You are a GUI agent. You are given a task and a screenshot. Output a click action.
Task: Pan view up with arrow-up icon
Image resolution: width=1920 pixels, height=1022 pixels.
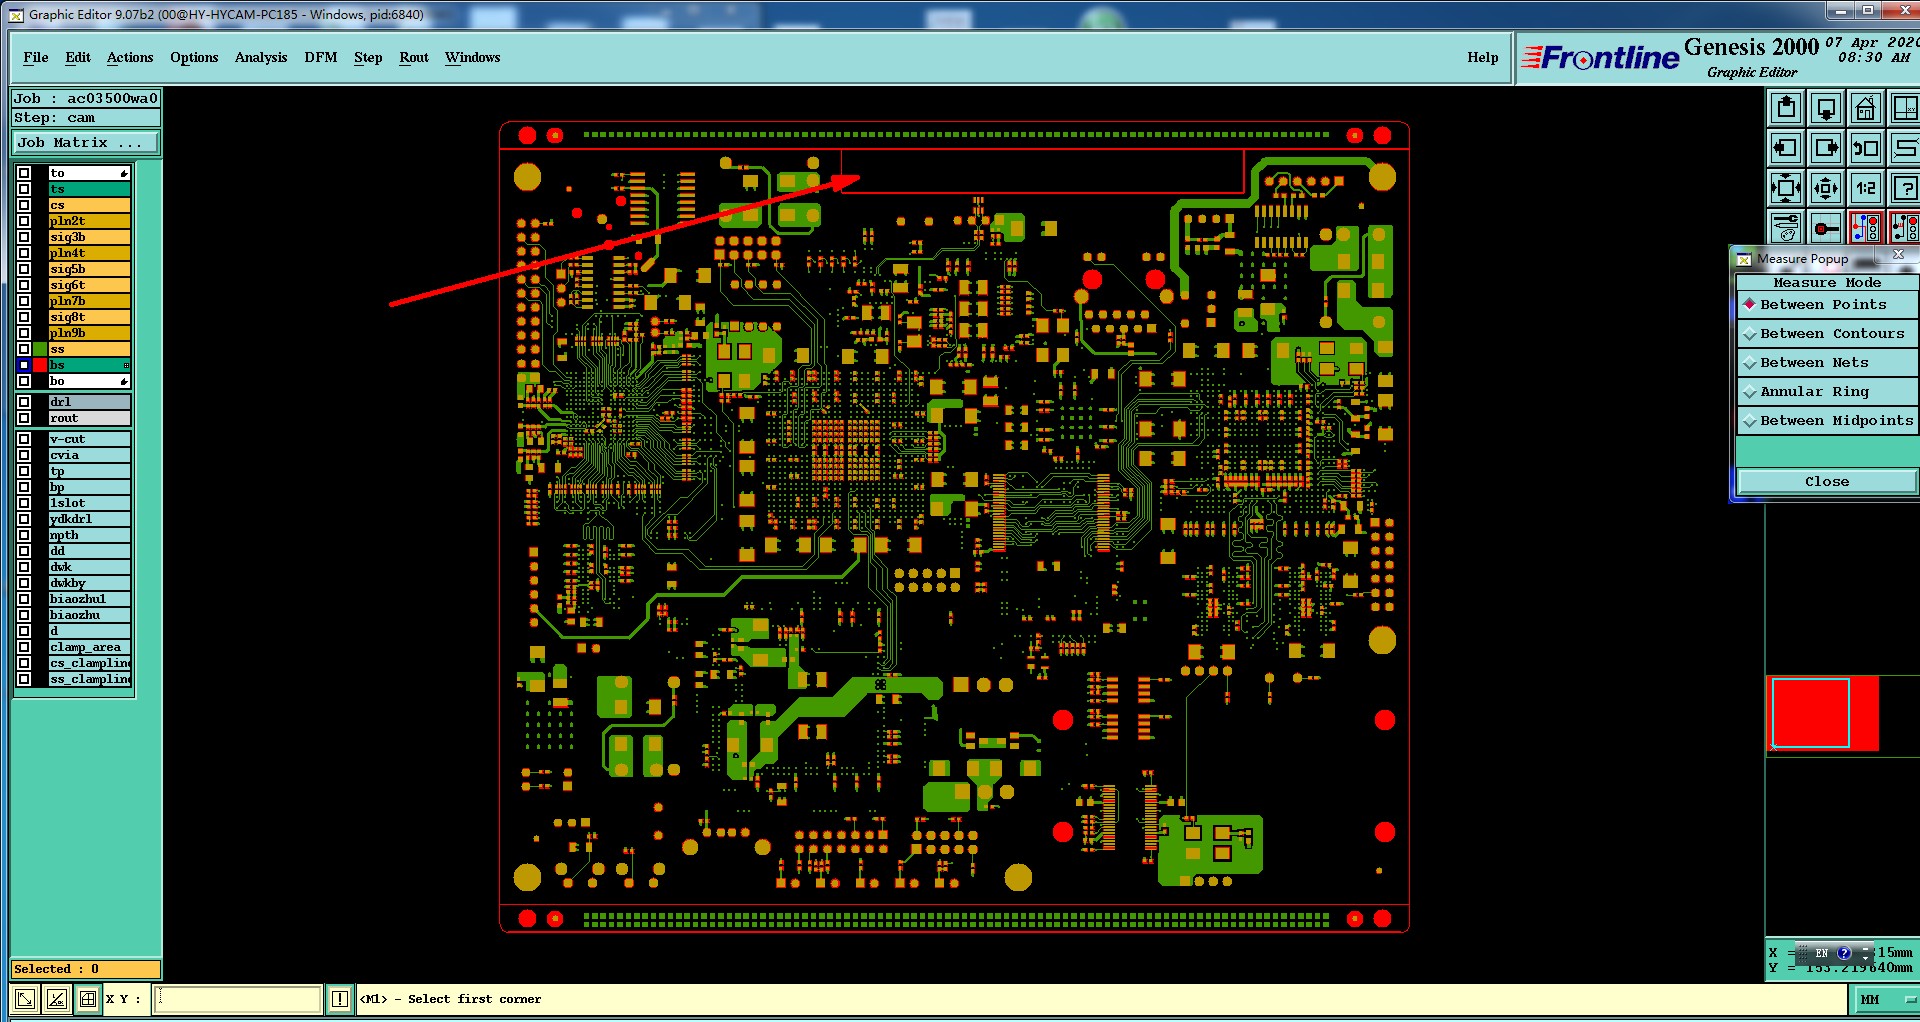(1786, 108)
